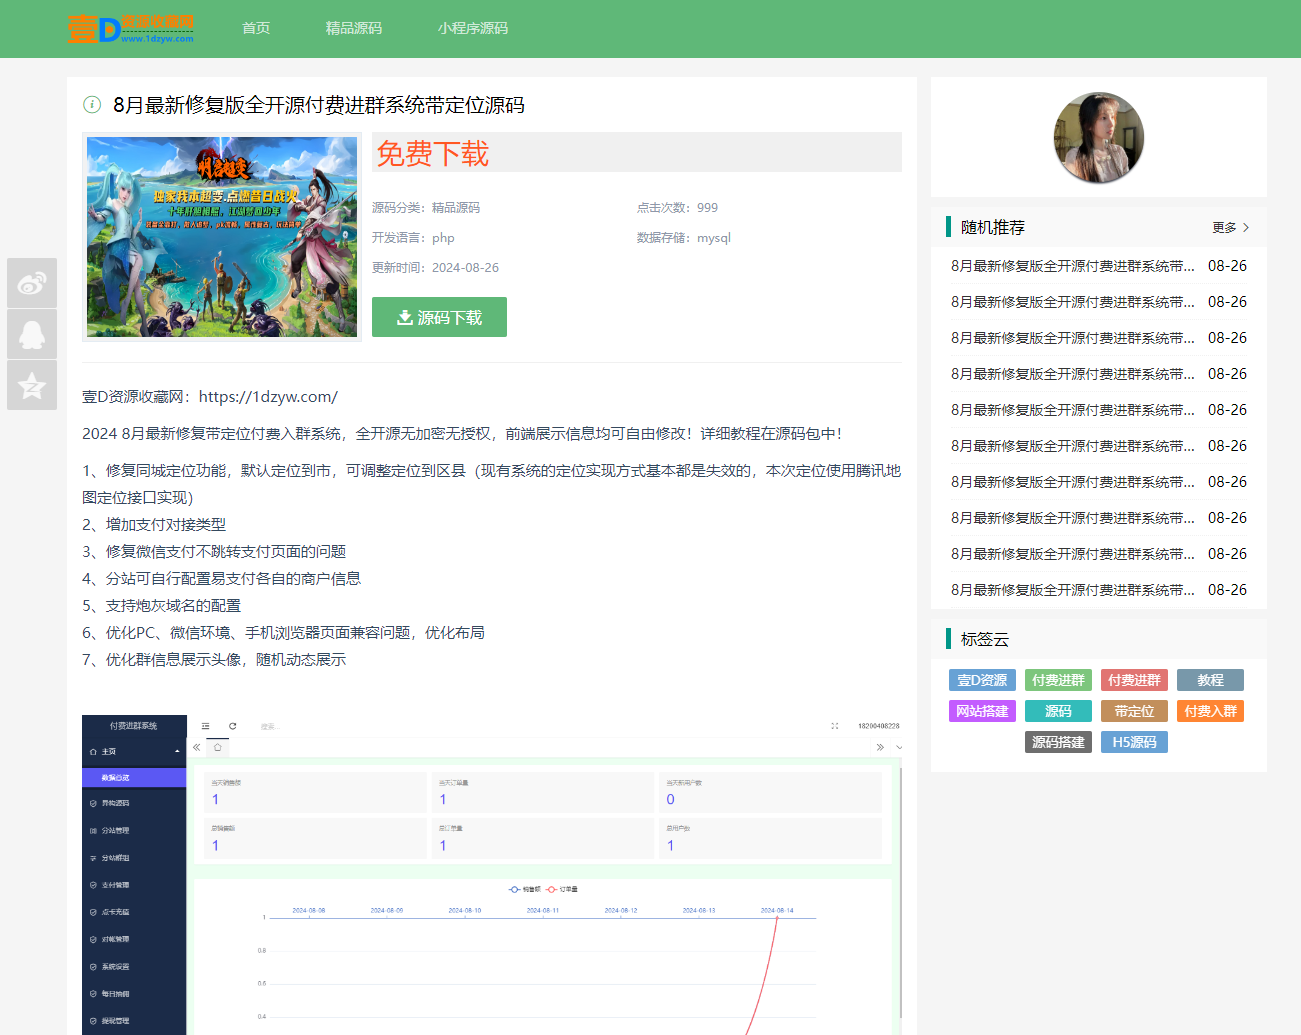
Task: Click the home icon tab in the preview
Action: click(217, 746)
